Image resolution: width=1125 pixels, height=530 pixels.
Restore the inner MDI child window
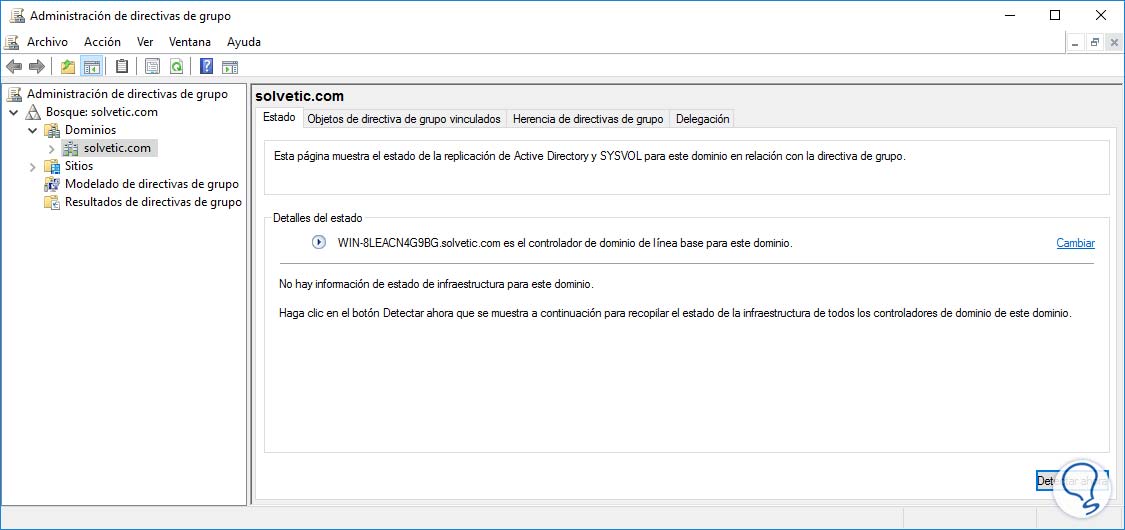1094,42
